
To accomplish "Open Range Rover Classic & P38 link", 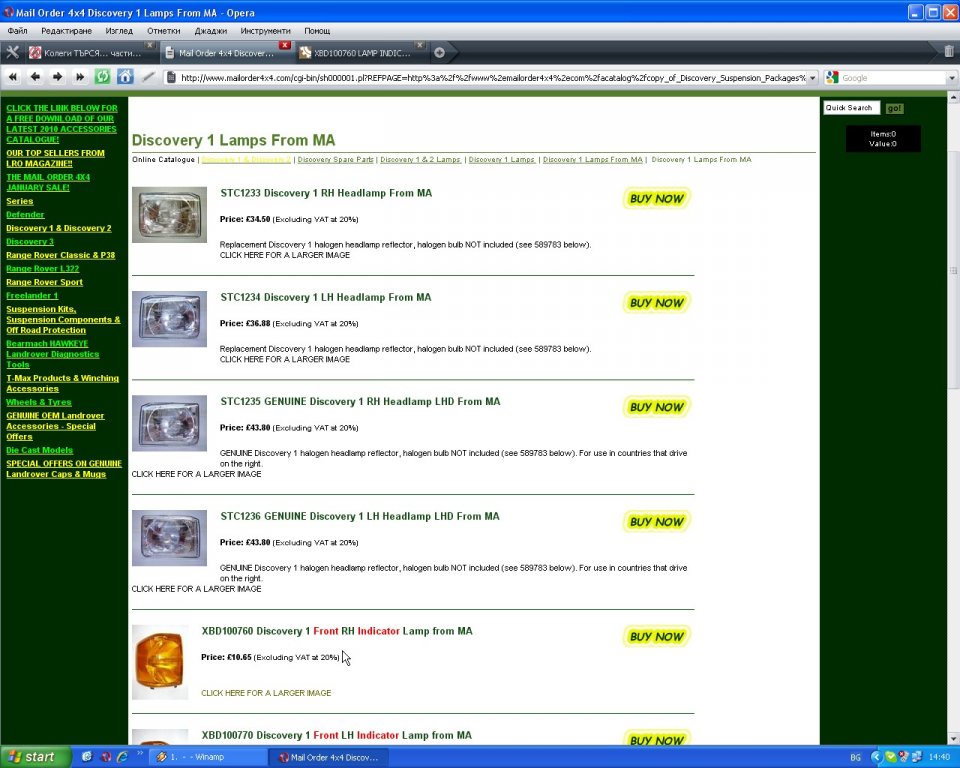I will 61,255.
